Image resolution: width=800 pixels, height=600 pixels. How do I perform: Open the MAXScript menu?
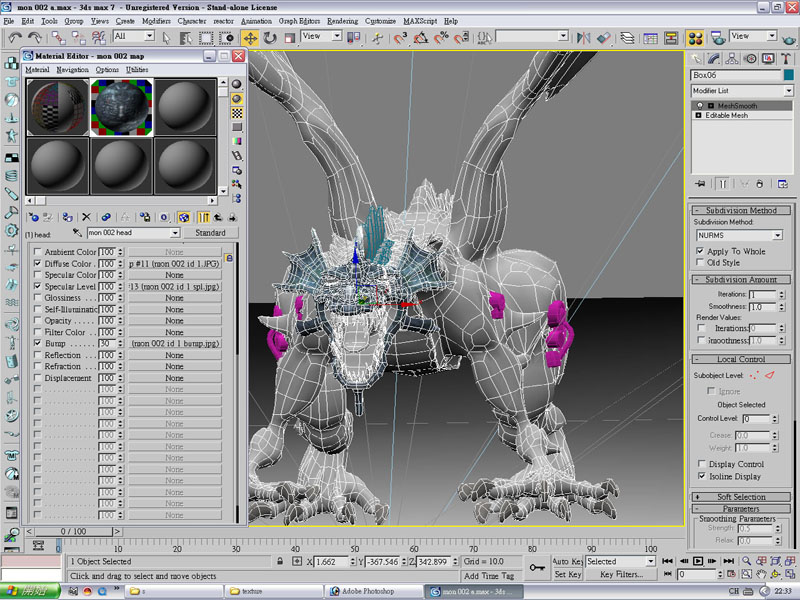(420, 21)
